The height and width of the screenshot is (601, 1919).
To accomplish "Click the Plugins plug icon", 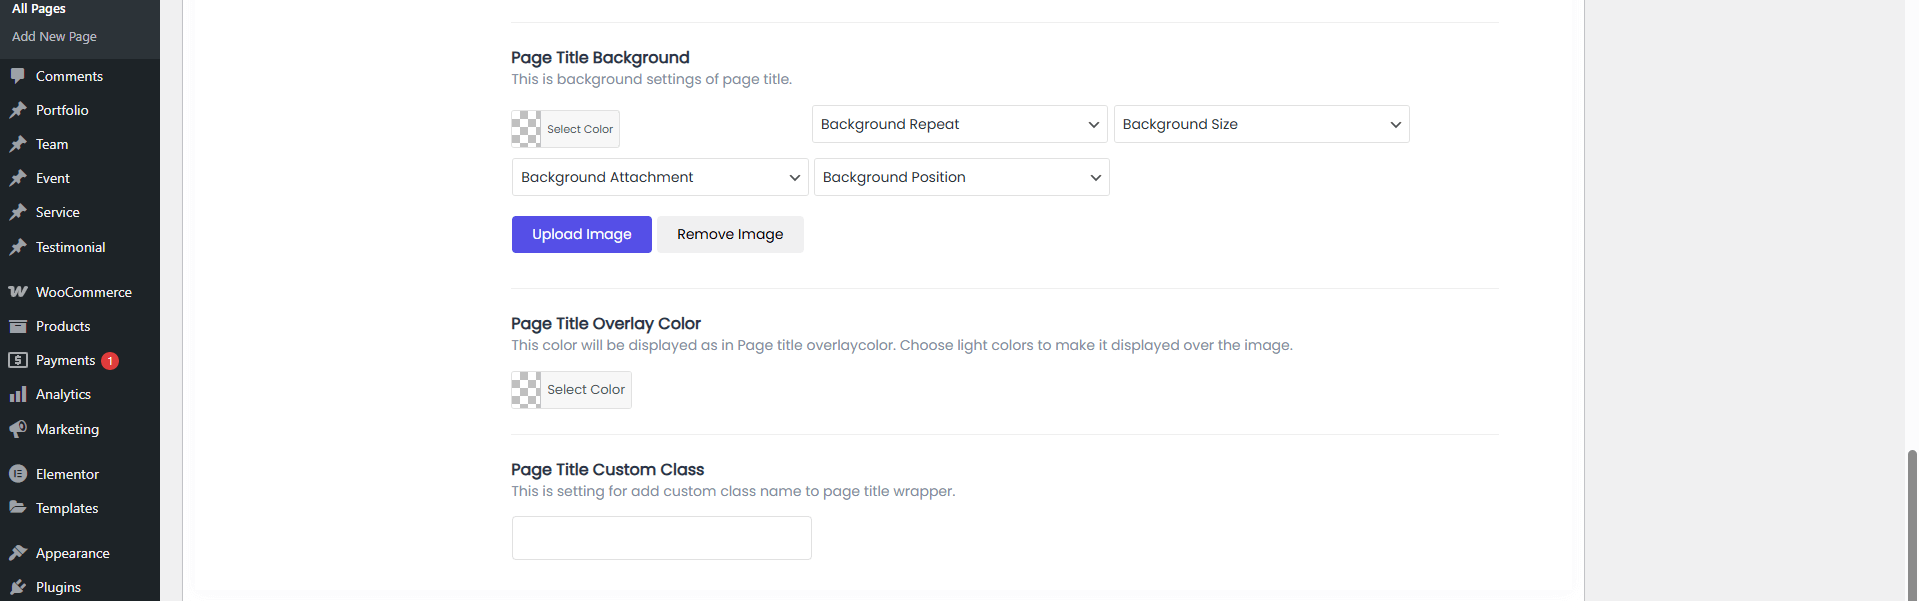I will point(18,587).
